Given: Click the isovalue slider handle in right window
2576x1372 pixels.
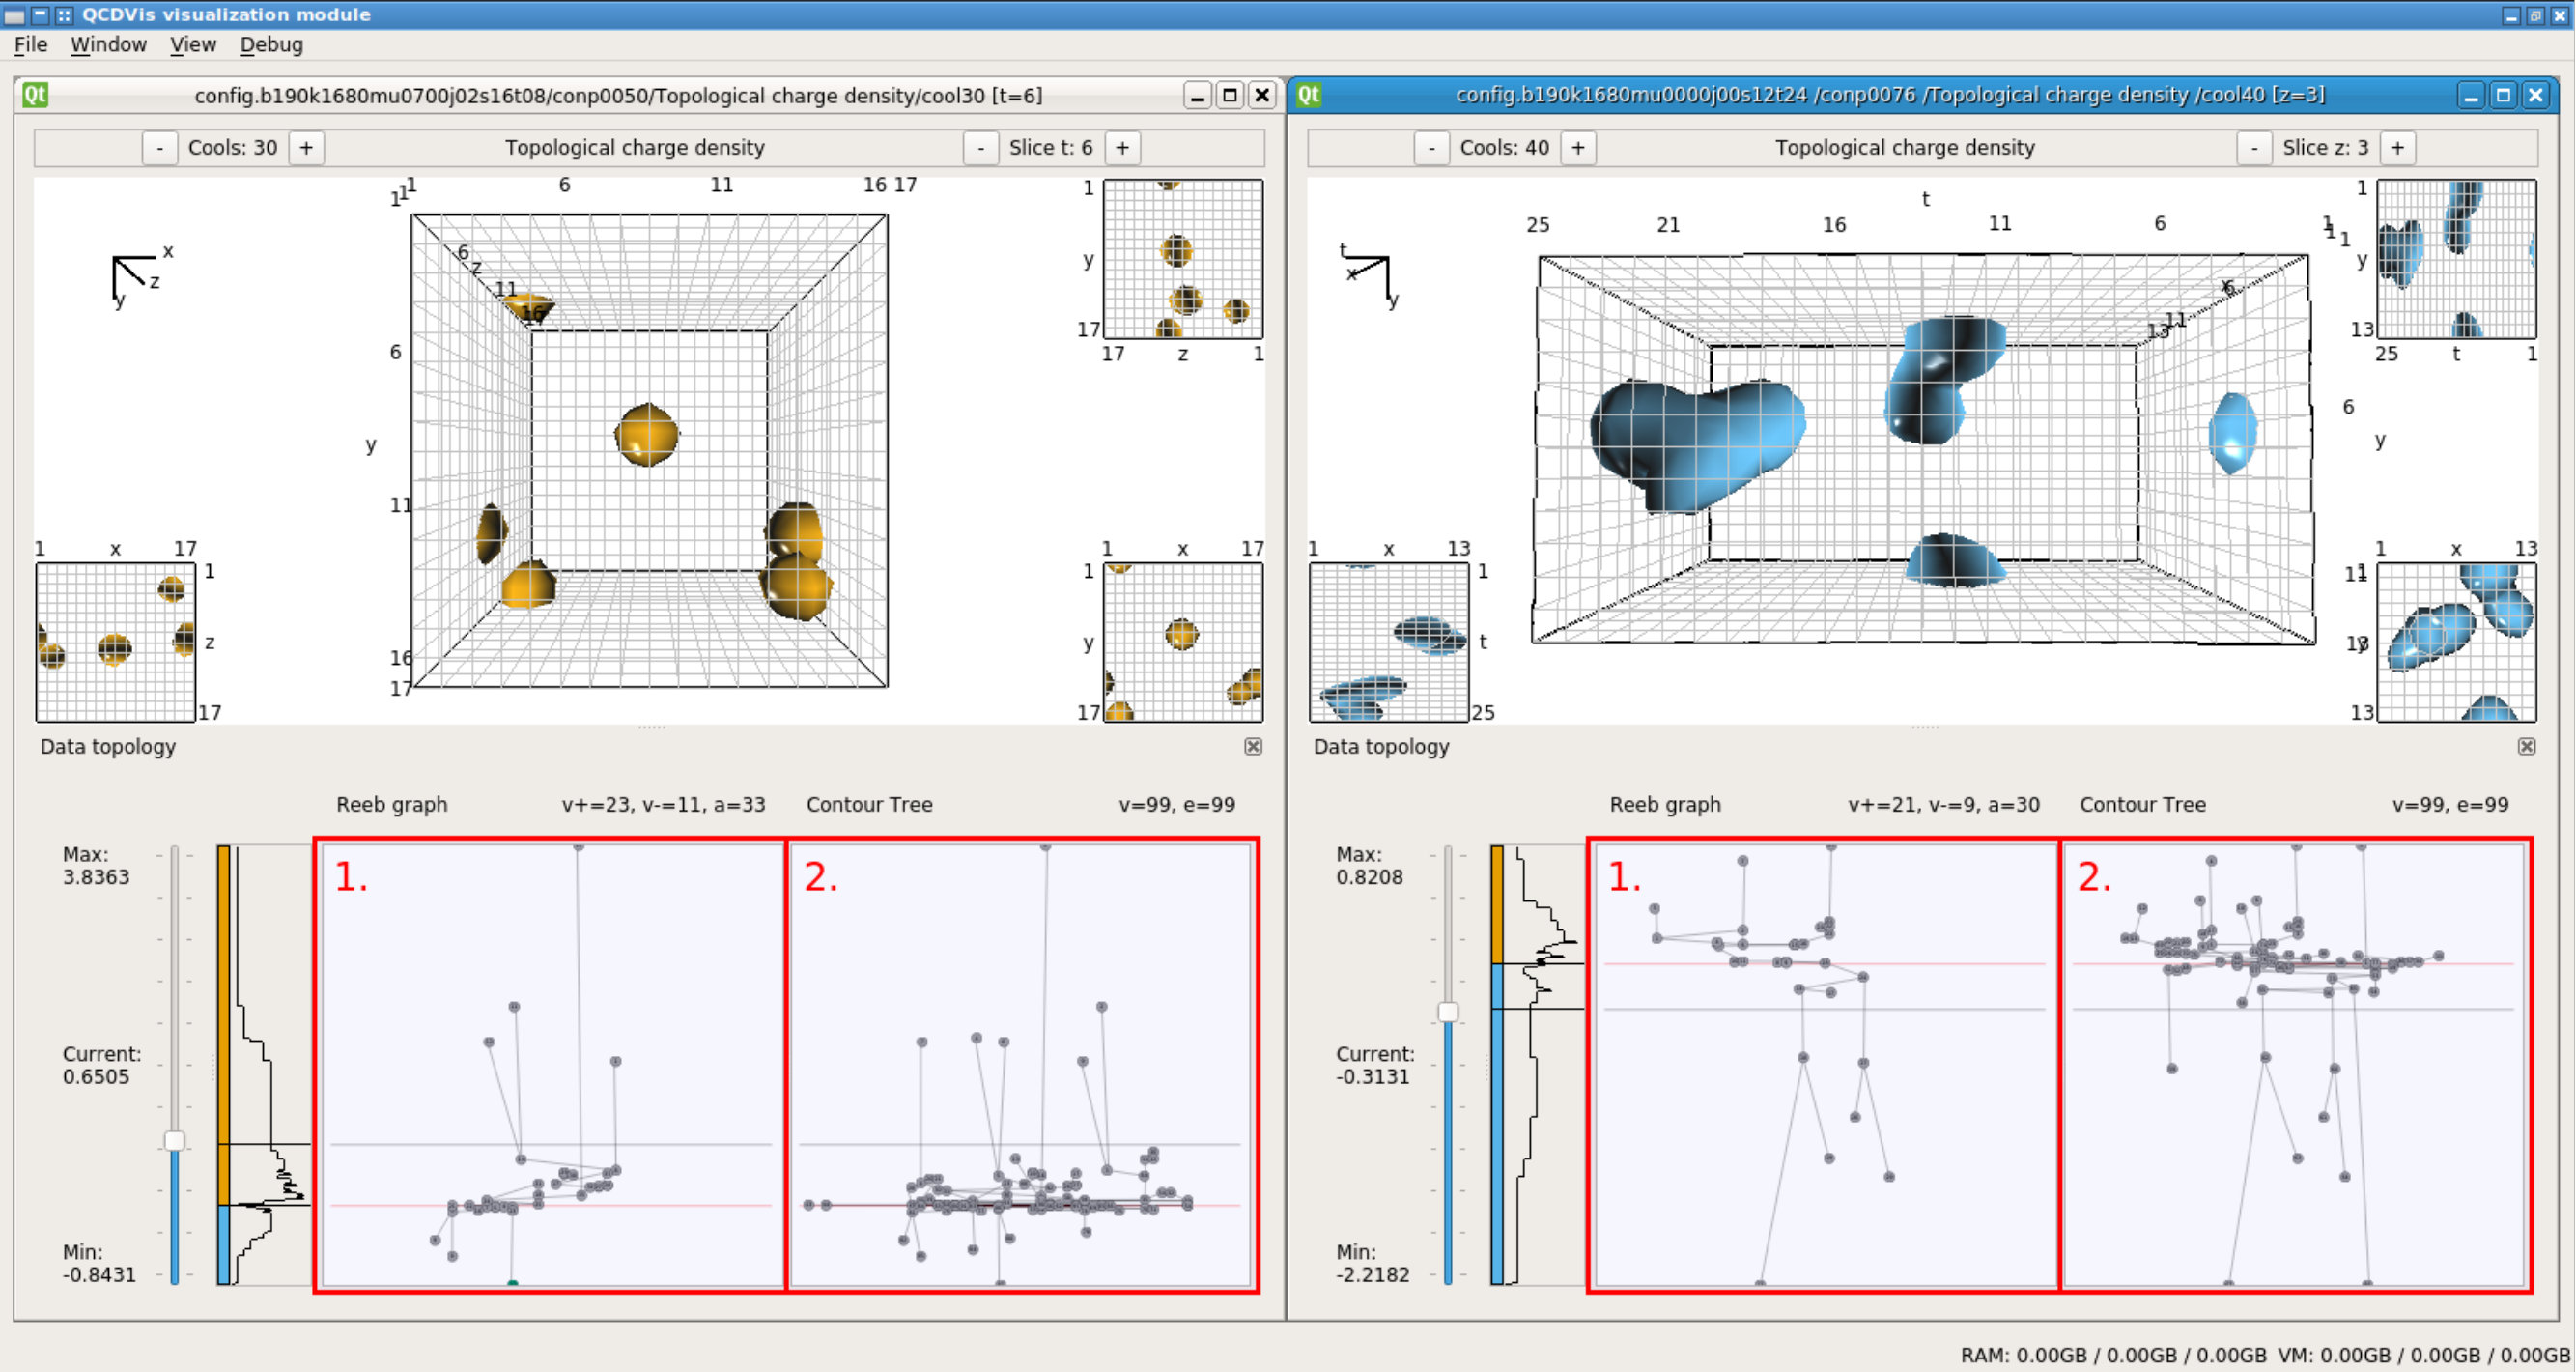Looking at the screenshot, I should coord(1448,1012).
